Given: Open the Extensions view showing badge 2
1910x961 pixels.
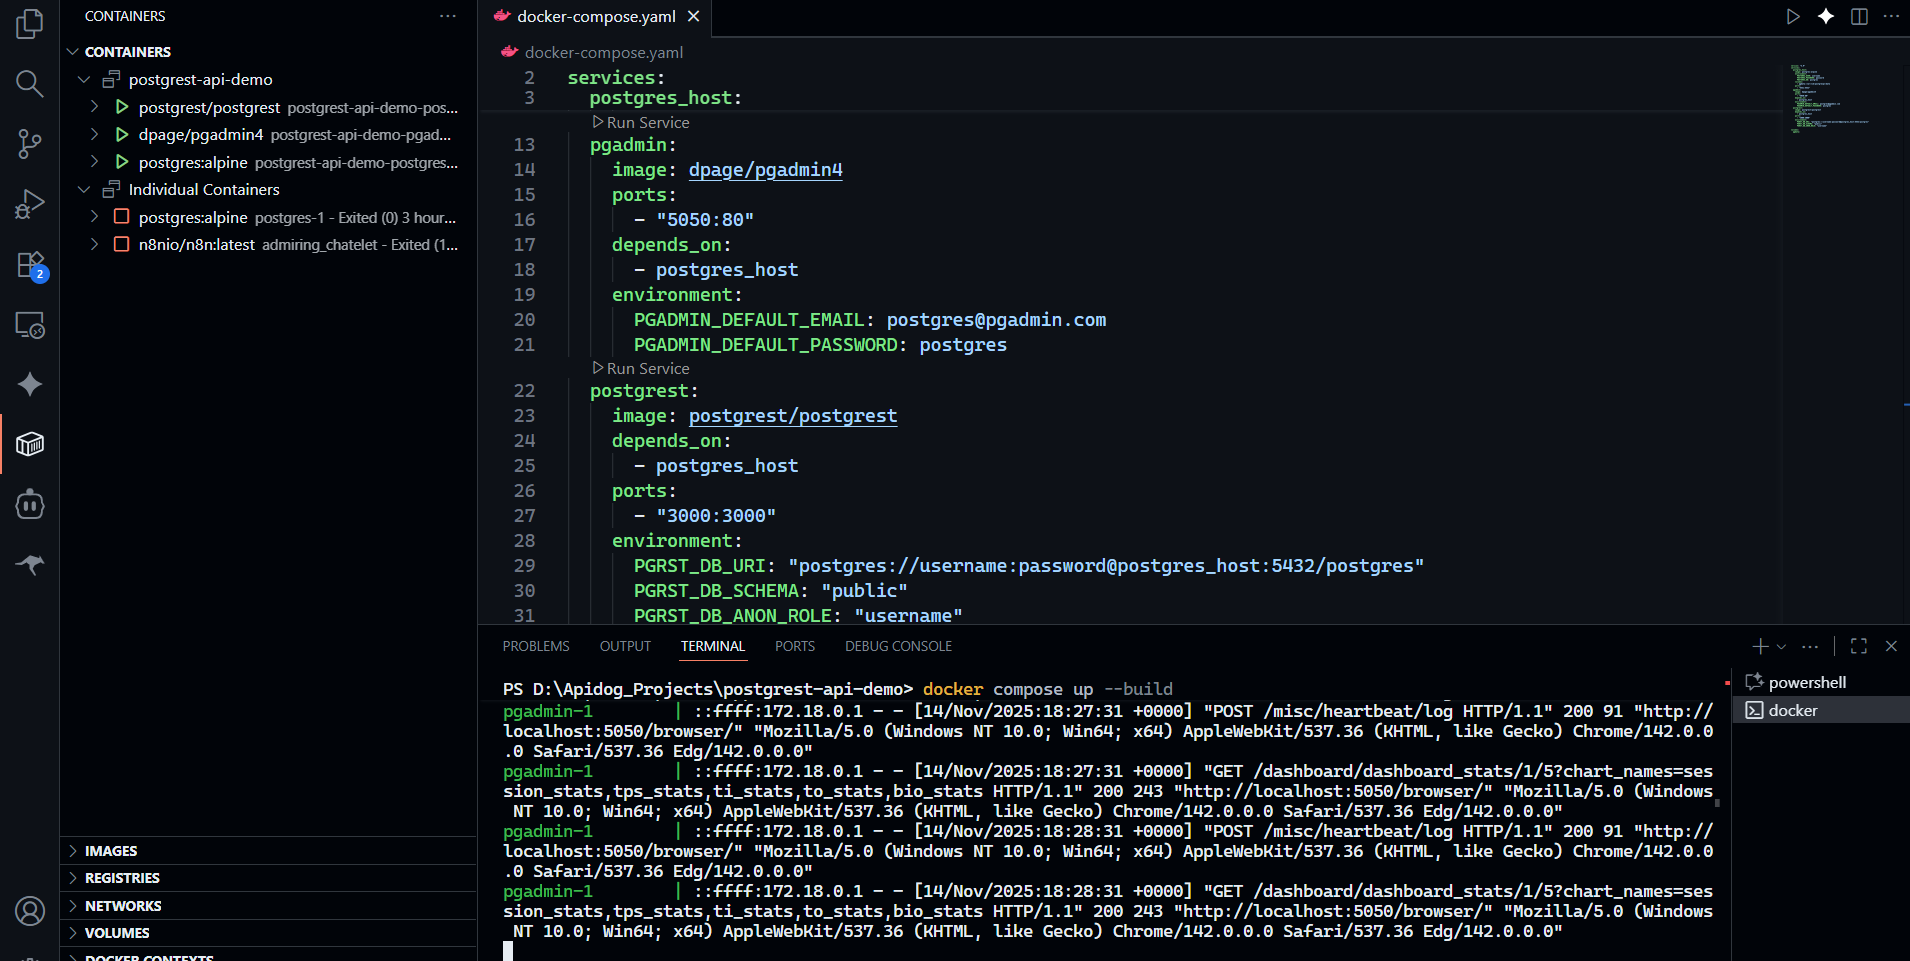Looking at the screenshot, I should coord(29,264).
